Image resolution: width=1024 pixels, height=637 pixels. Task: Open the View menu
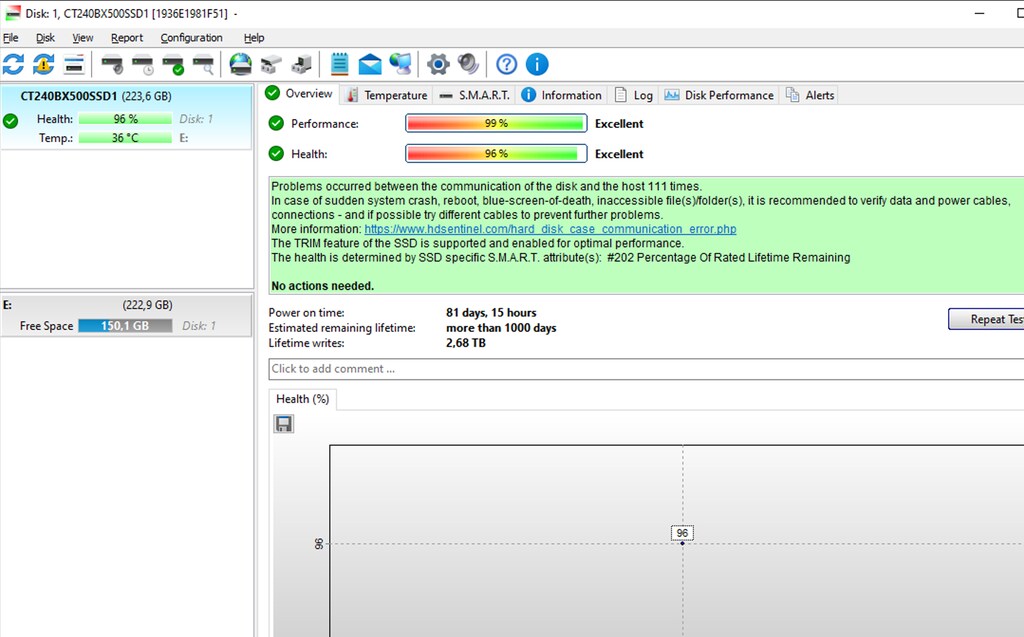coord(82,38)
